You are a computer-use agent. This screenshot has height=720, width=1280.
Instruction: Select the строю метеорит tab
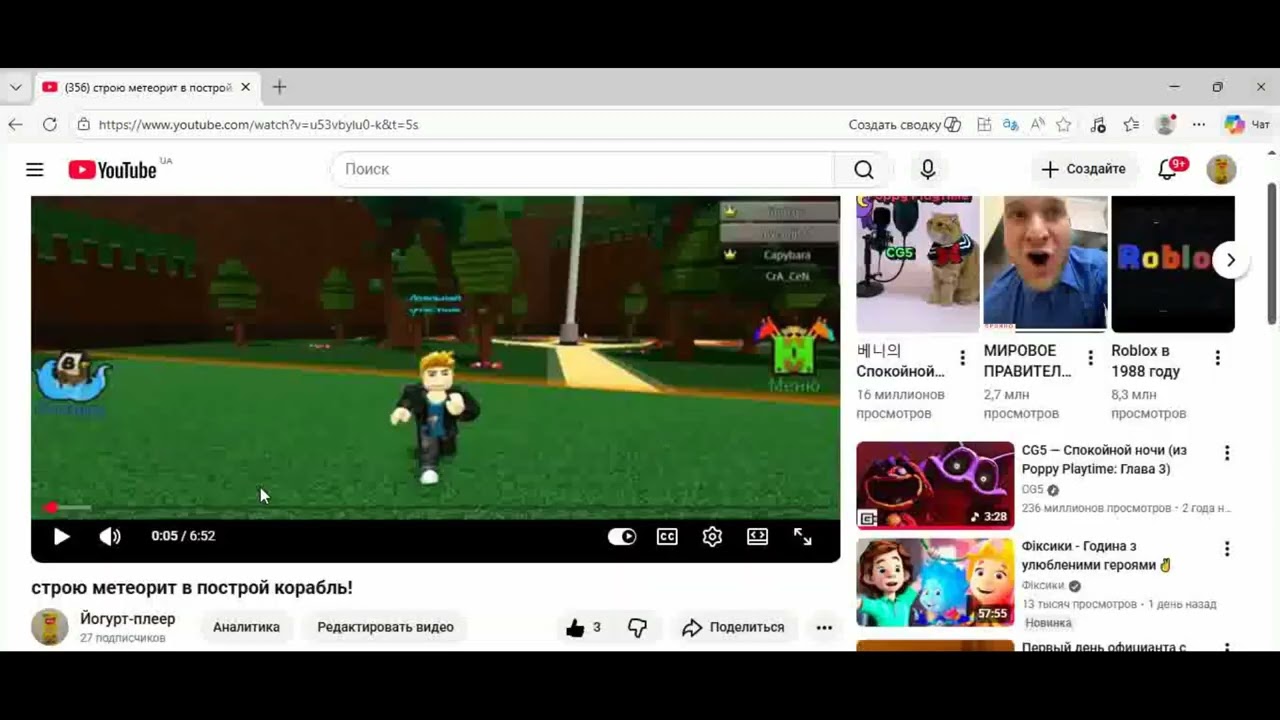[x=147, y=87]
